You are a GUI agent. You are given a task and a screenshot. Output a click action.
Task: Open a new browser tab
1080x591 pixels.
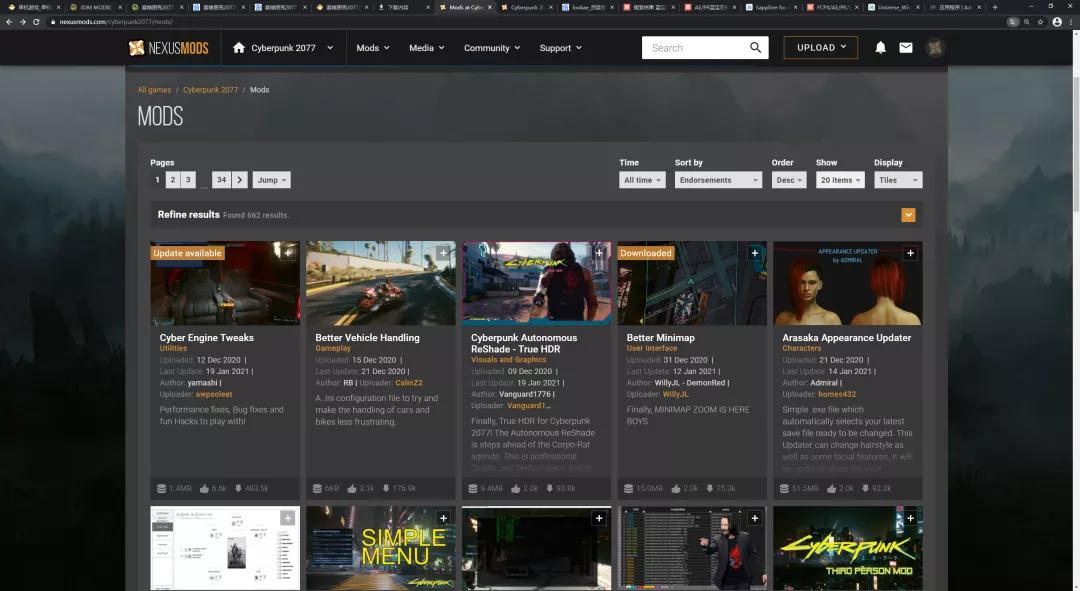tap(995, 7)
